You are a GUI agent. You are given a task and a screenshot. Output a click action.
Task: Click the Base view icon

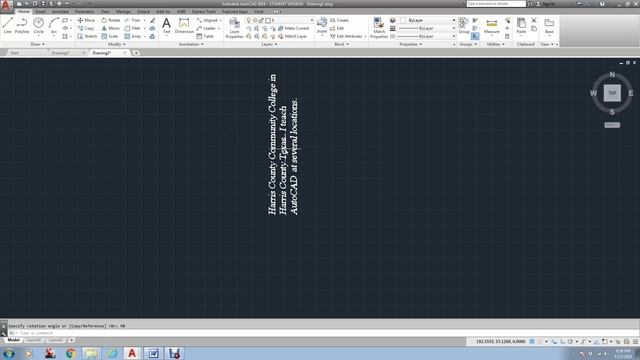pyautogui.click(x=549, y=25)
